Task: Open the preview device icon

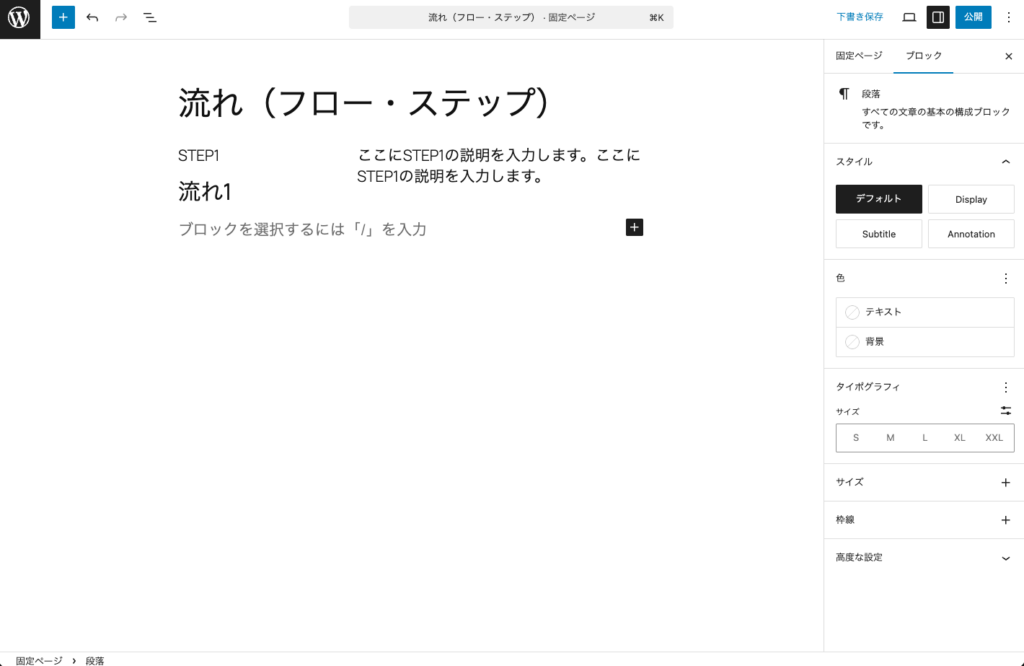Action: (x=908, y=17)
